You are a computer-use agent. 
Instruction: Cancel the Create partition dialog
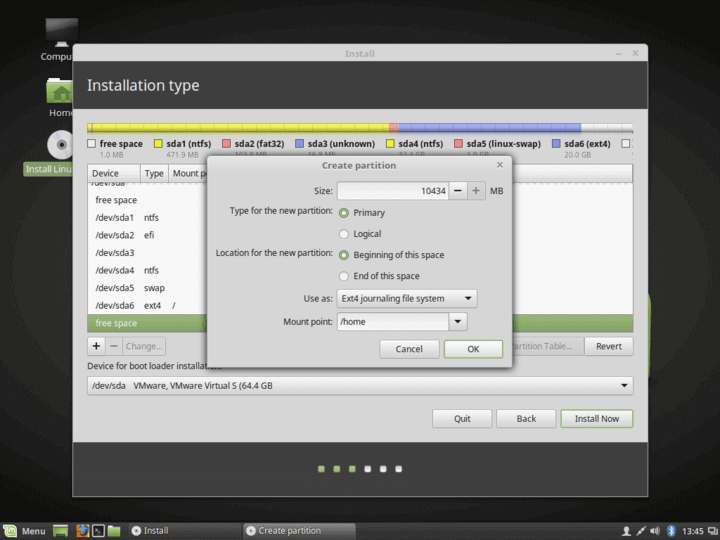(409, 349)
